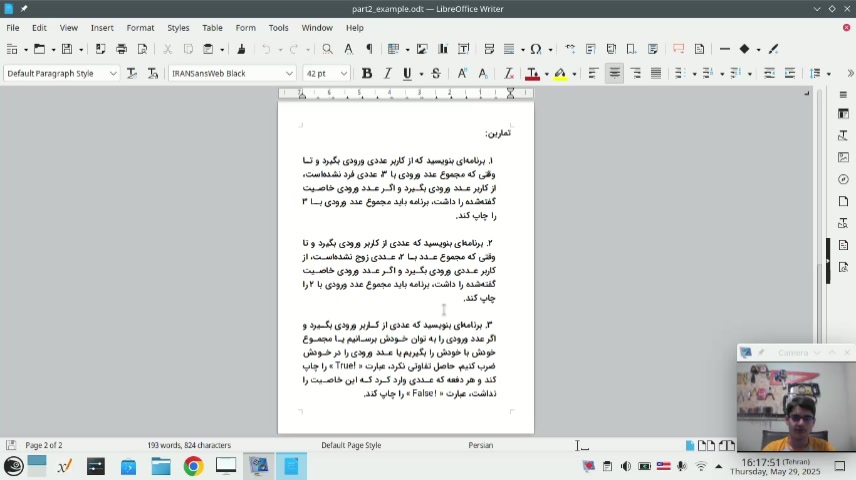856x480 pixels.
Task: Select single-page view in status bar
Action: (690, 446)
